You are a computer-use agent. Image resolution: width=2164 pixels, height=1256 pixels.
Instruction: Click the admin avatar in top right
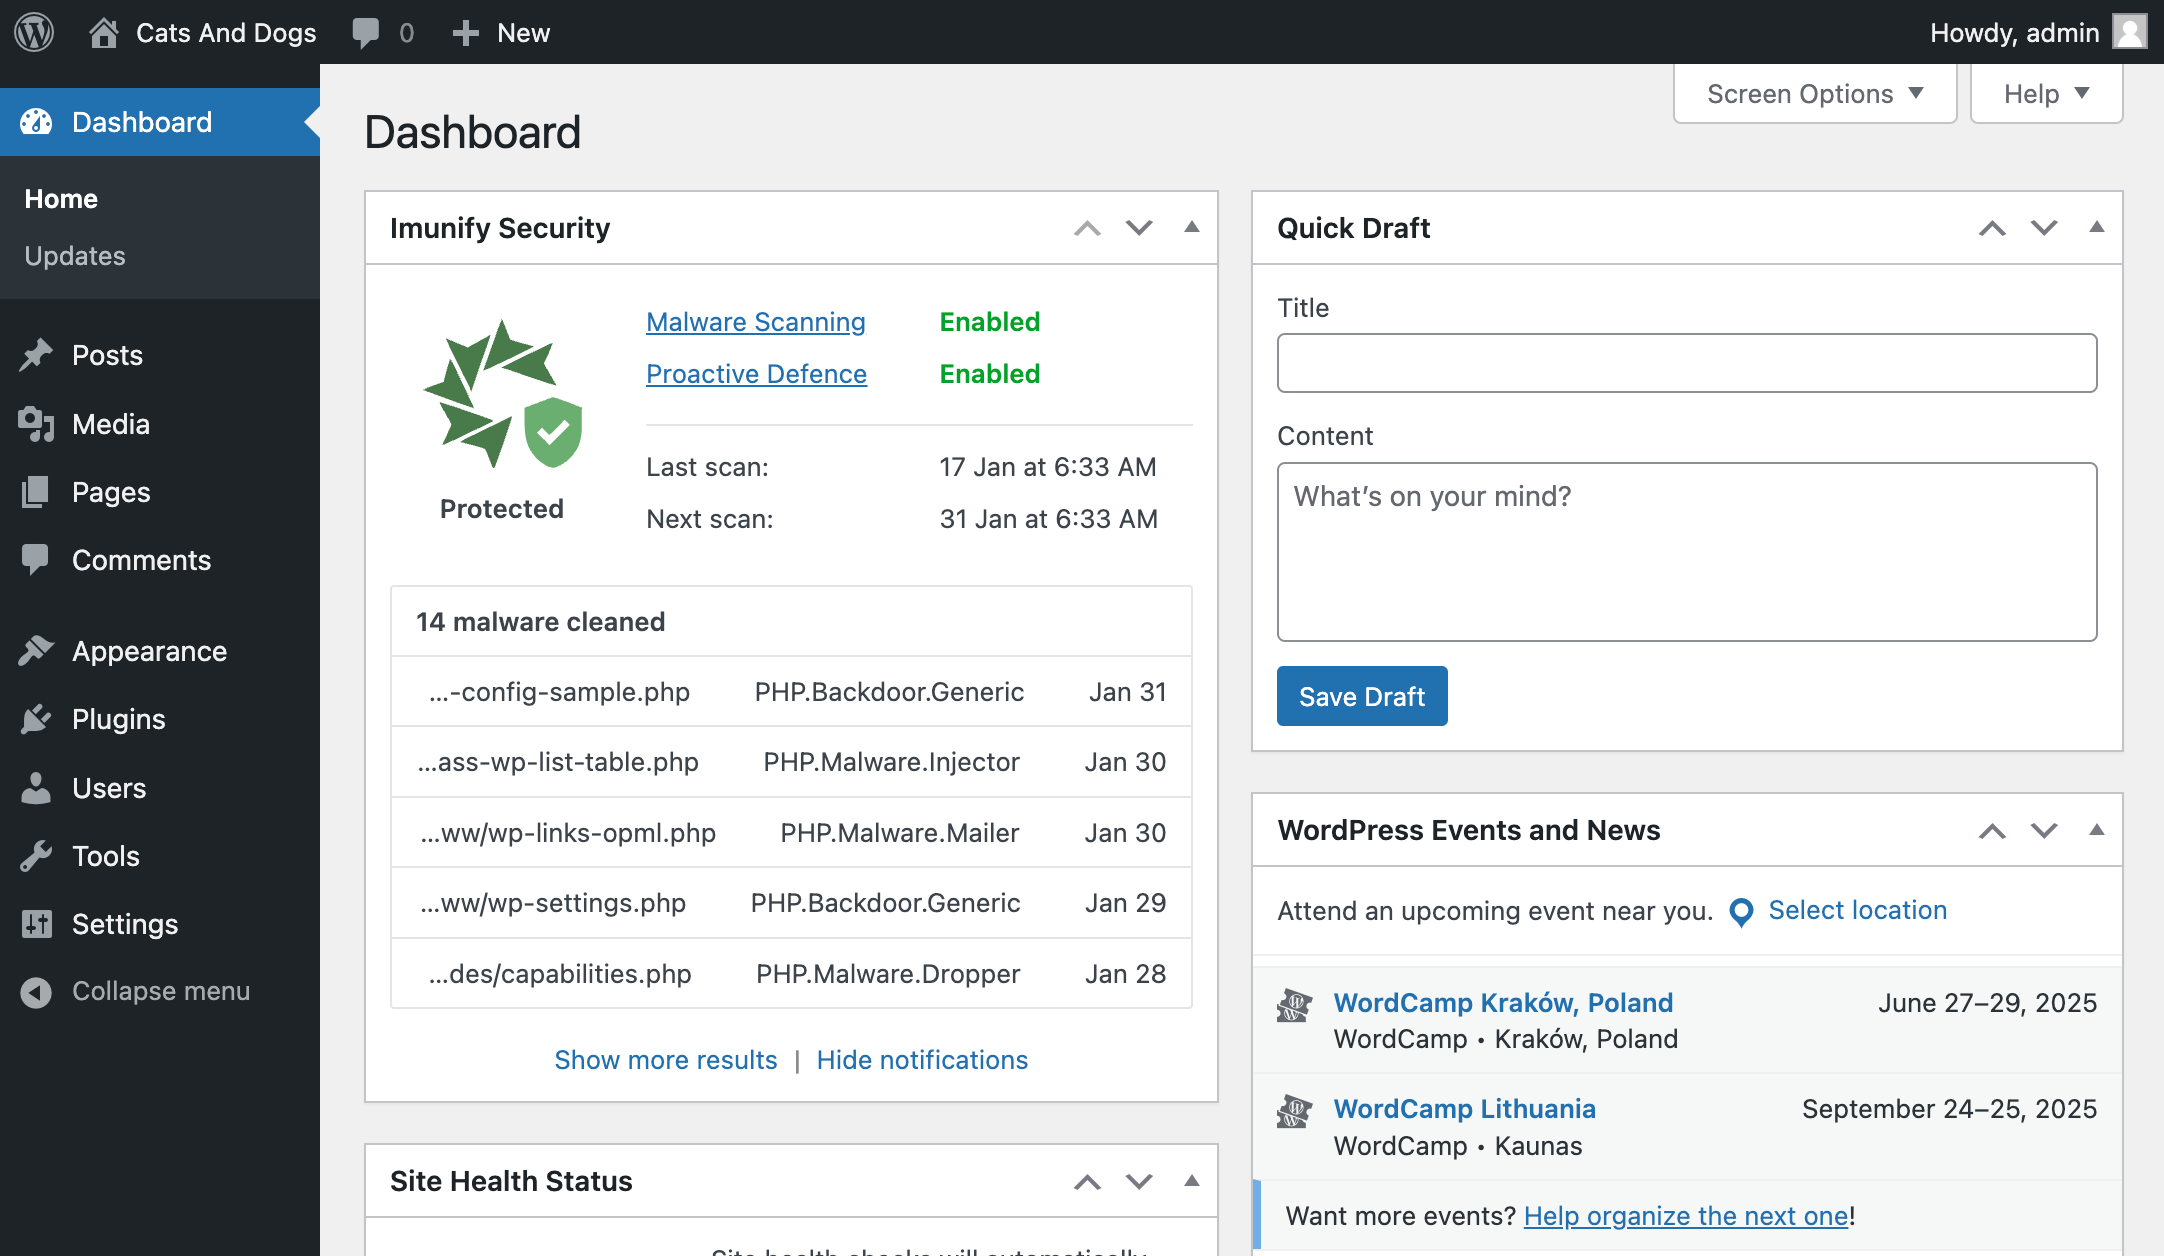2130,31
